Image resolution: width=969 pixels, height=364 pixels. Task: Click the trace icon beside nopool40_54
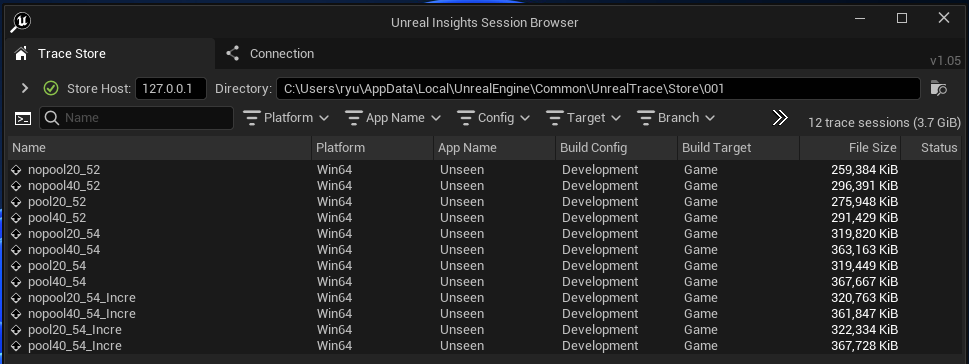[17, 250]
